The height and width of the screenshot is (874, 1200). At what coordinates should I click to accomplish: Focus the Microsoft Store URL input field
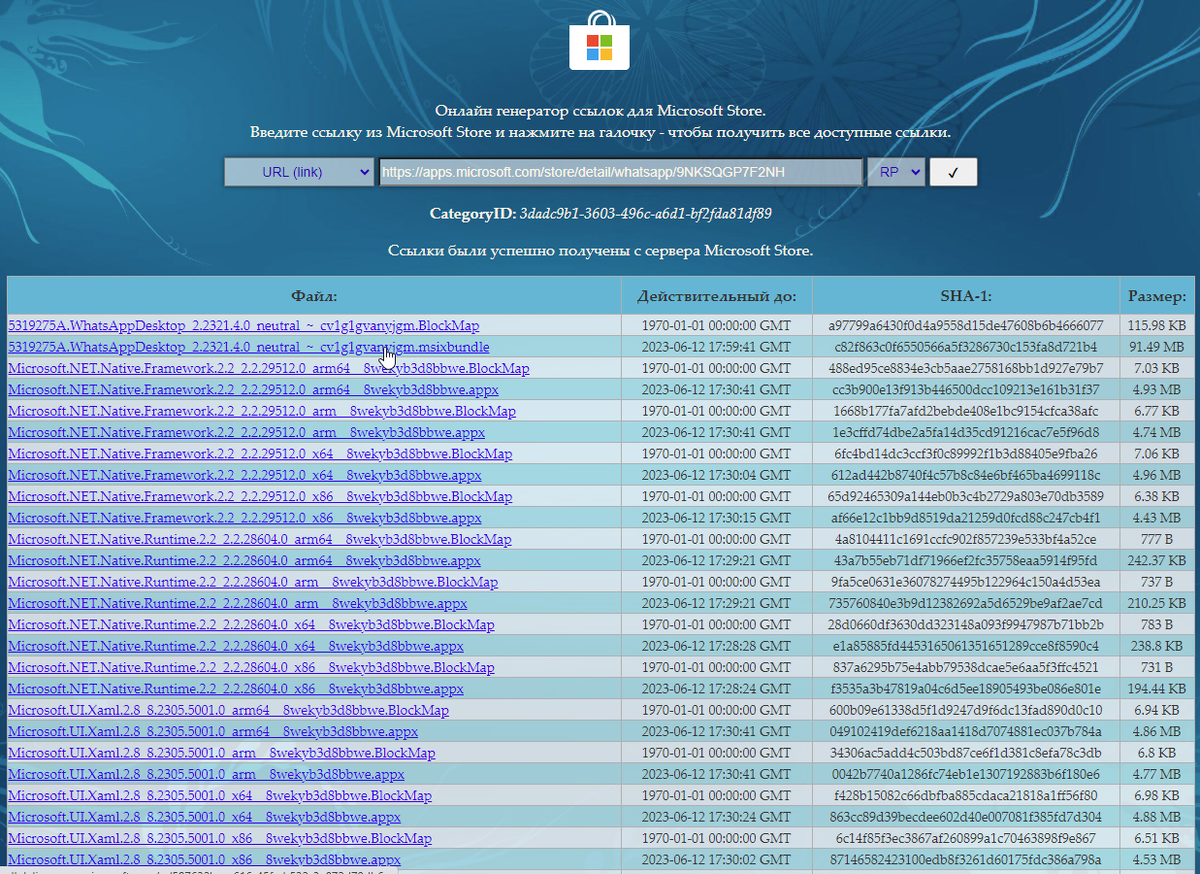tap(620, 172)
